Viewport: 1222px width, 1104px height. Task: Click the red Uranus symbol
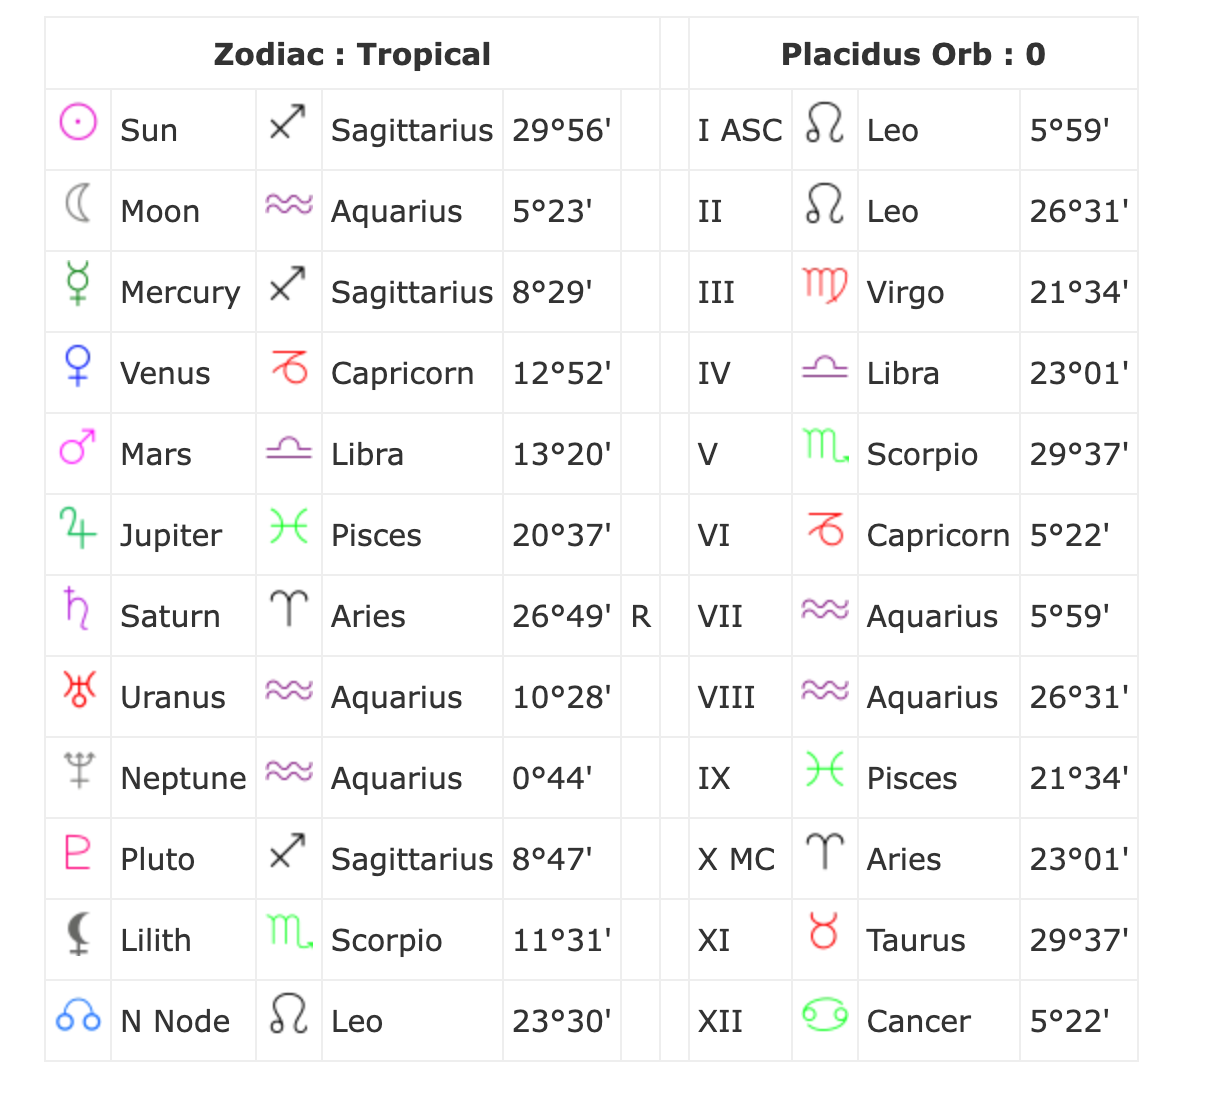(78, 689)
